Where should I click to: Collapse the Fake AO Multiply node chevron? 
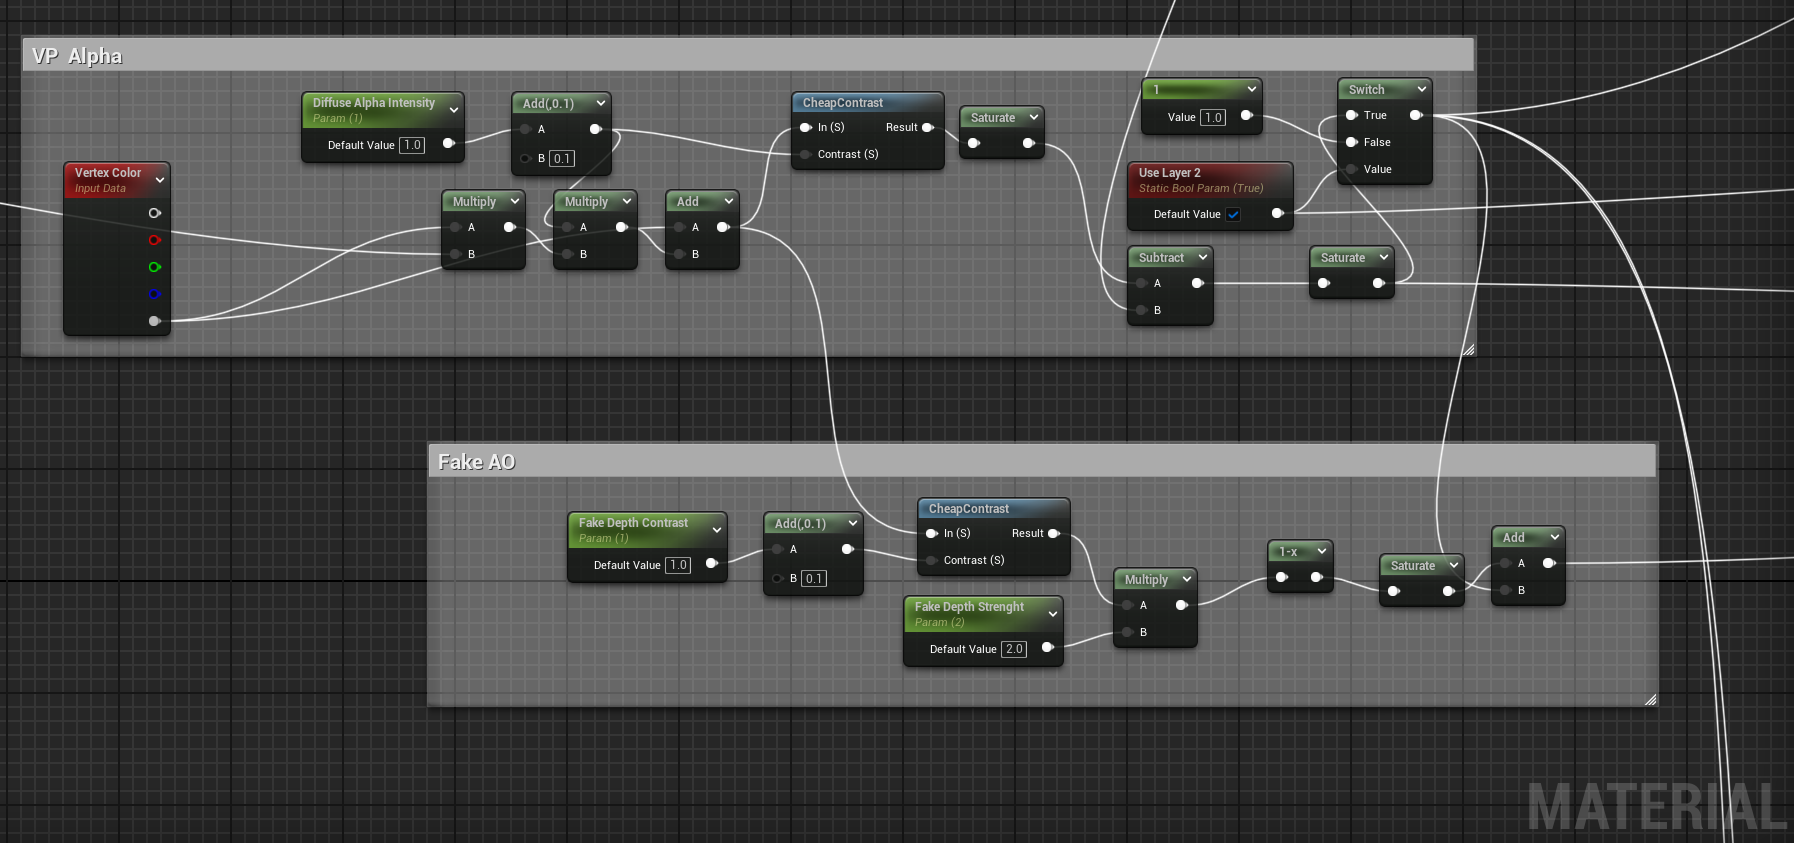click(x=1187, y=579)
